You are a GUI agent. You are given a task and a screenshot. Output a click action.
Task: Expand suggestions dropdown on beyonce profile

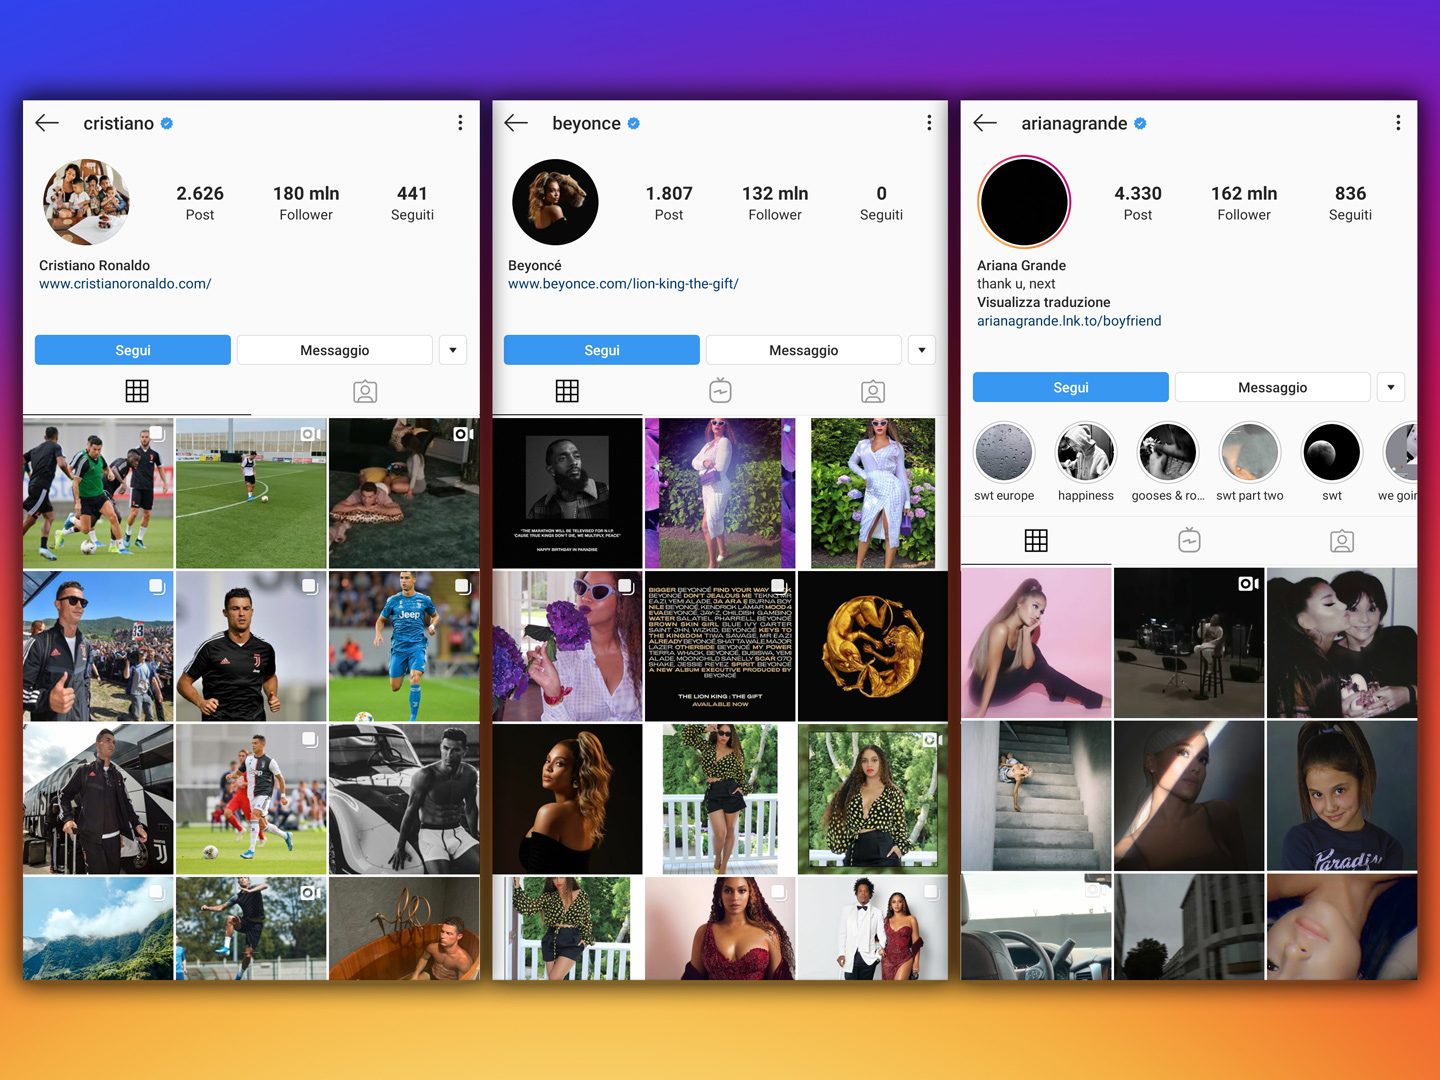tap(922, 350)
